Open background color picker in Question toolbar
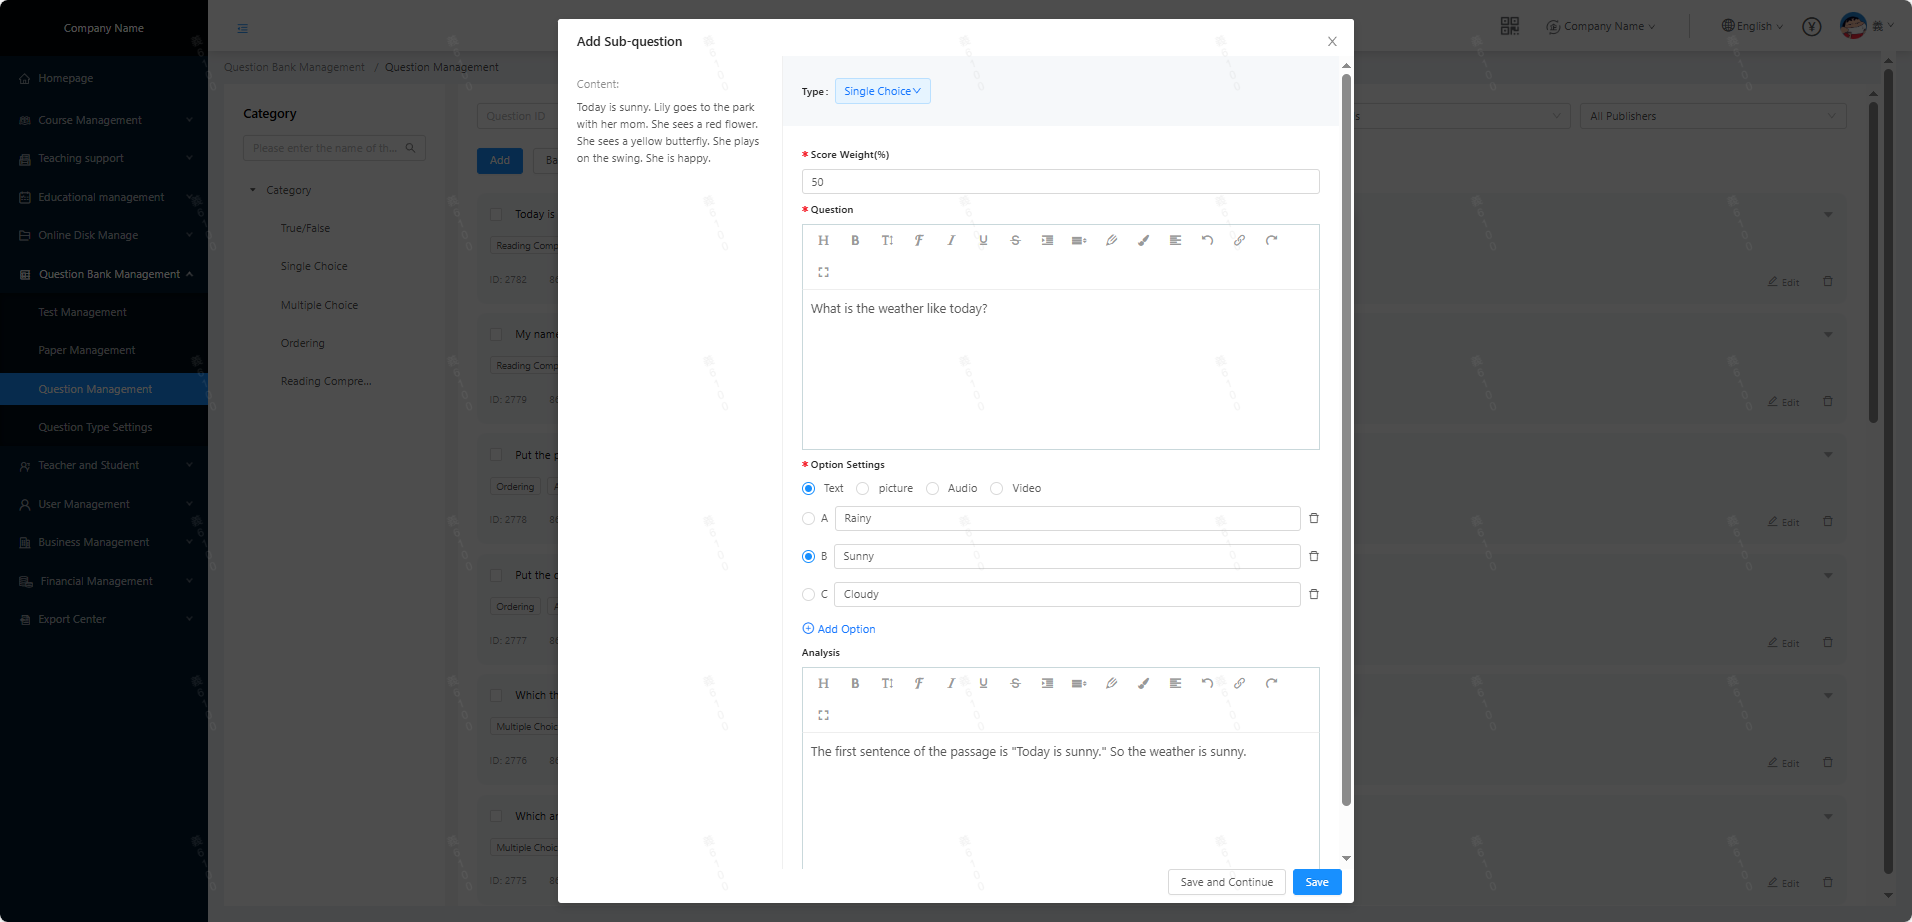1912x922 pixels. coord(1143,240)
